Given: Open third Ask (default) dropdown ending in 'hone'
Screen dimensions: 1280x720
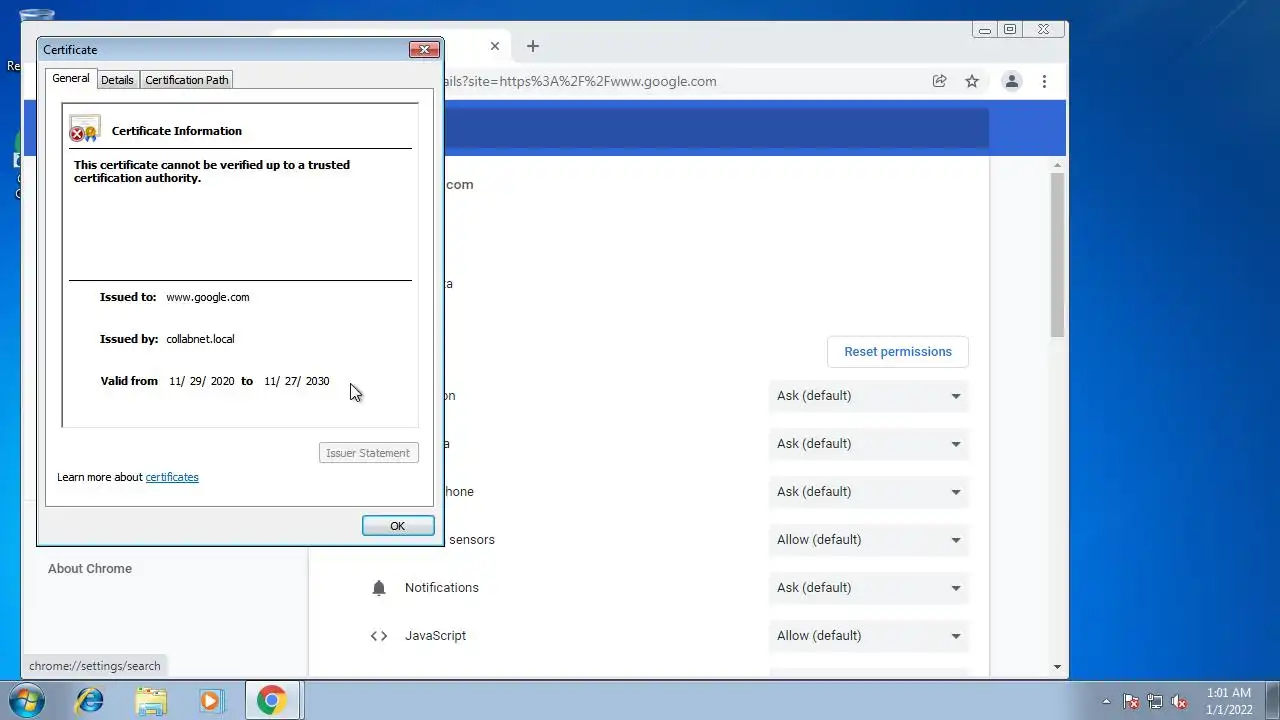Looking at the screenshot, I should pos(869,492).
